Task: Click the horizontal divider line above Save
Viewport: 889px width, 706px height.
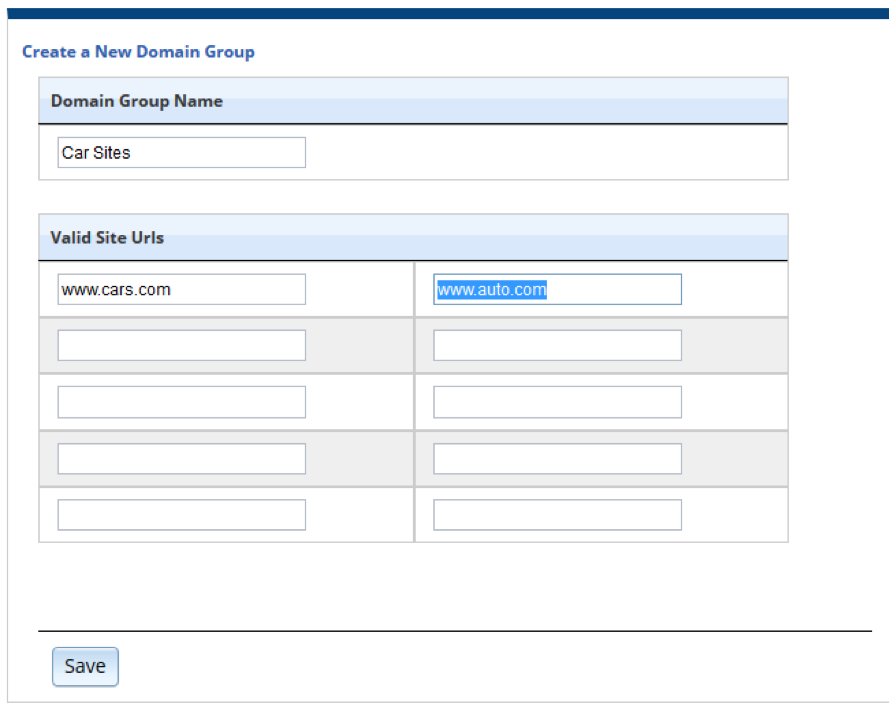Action: pos(454,631)
